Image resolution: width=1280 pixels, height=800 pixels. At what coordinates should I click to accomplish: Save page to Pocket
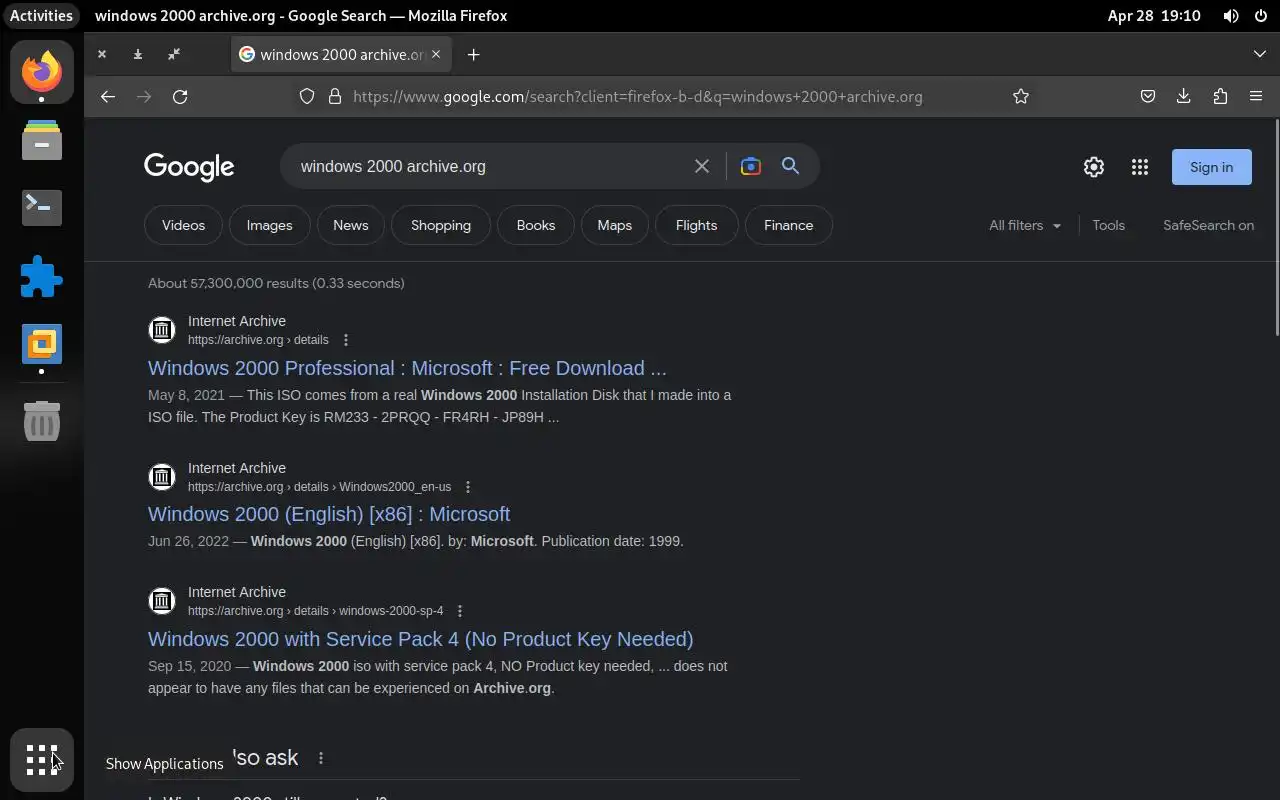coord(1148,96)
